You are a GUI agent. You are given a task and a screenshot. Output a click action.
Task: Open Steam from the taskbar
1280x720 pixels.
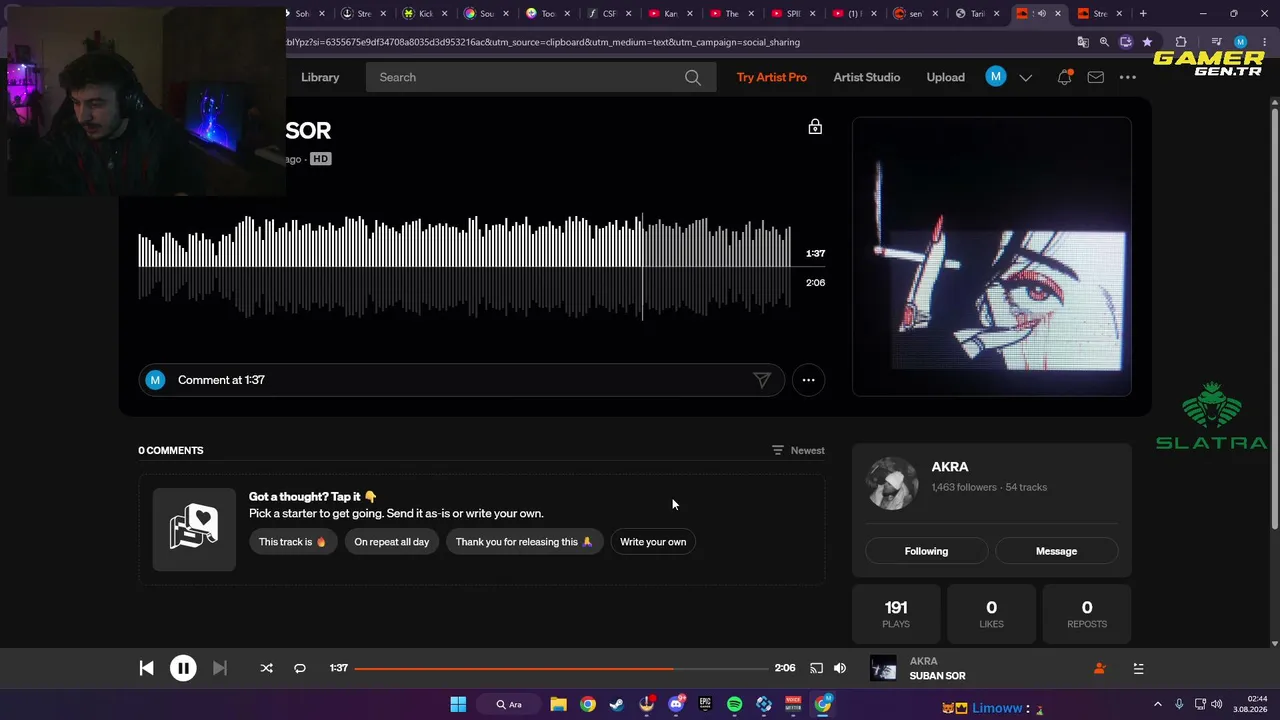point(617,704)
